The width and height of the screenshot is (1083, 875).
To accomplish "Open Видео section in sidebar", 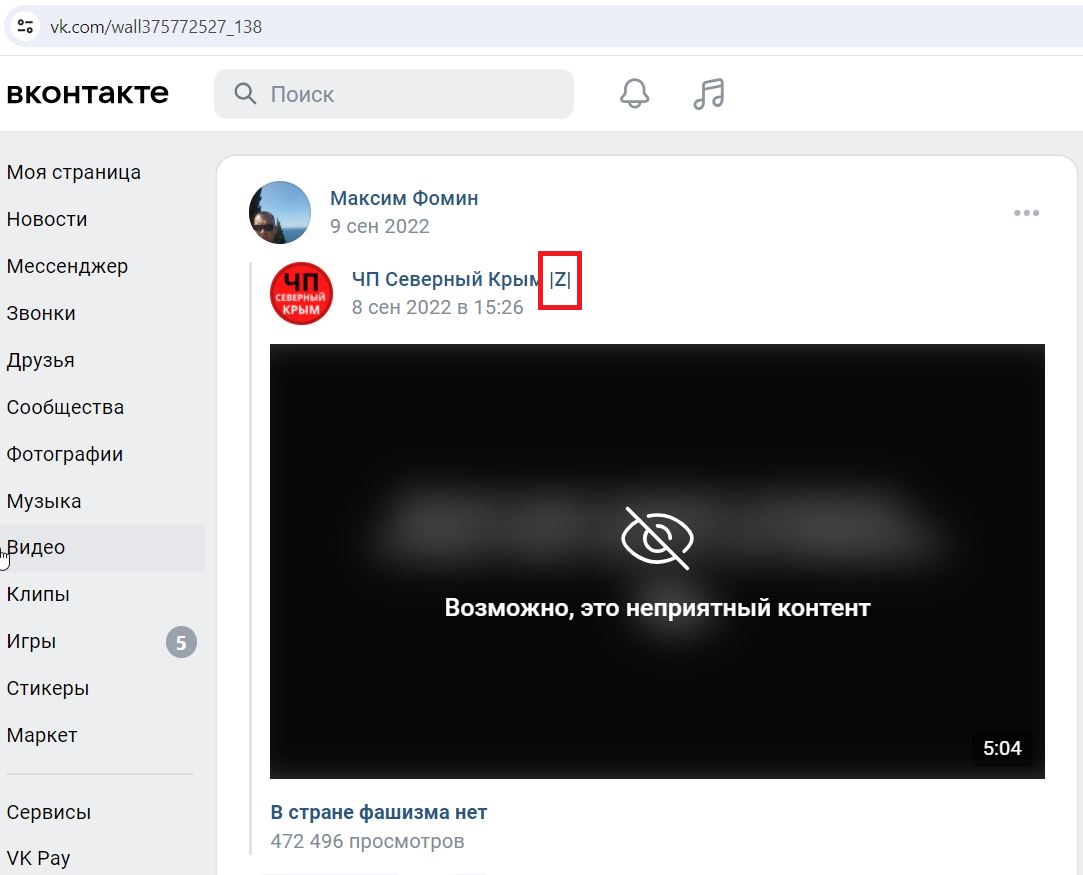I will 103,548.
